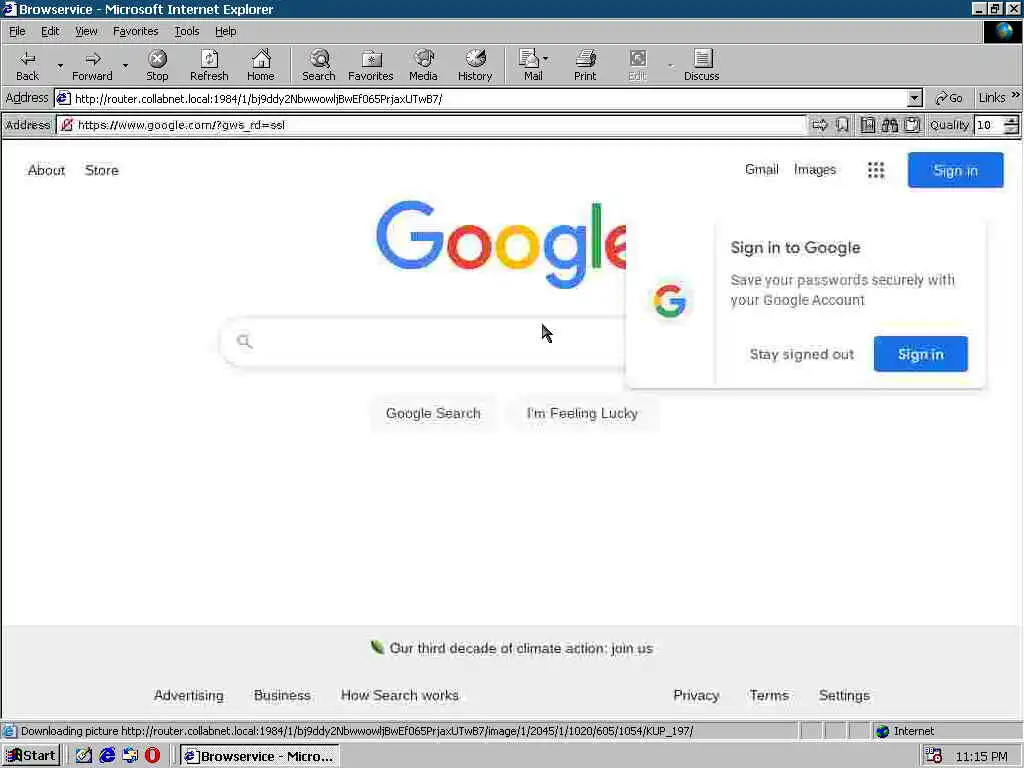The image size is (1024, 768).
Task: Open the Edit menu
Action: [50, 31]
